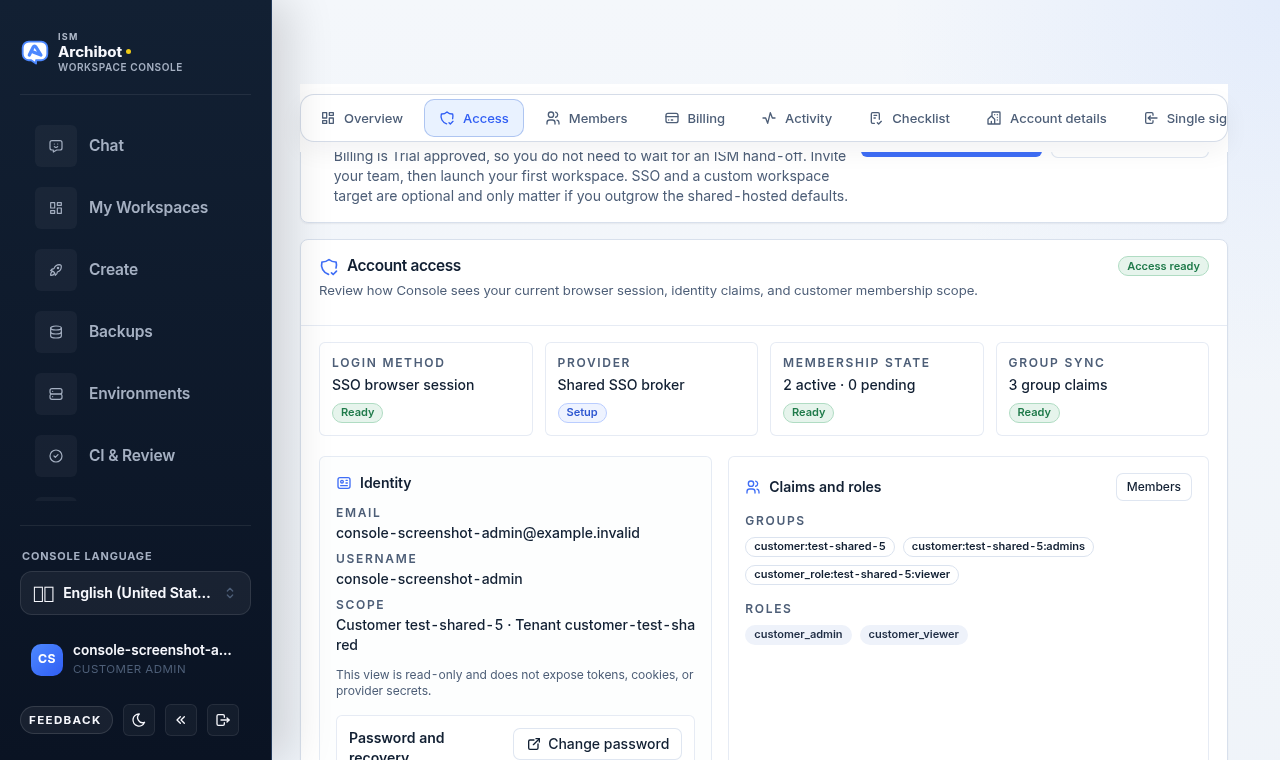Click the customer_viewer role chip
Screen dimensions: 1280x760
(x=914, y=635)
